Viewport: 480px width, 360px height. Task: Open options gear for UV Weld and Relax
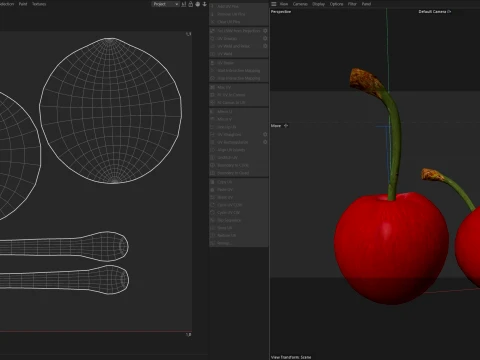pos(265,46)
